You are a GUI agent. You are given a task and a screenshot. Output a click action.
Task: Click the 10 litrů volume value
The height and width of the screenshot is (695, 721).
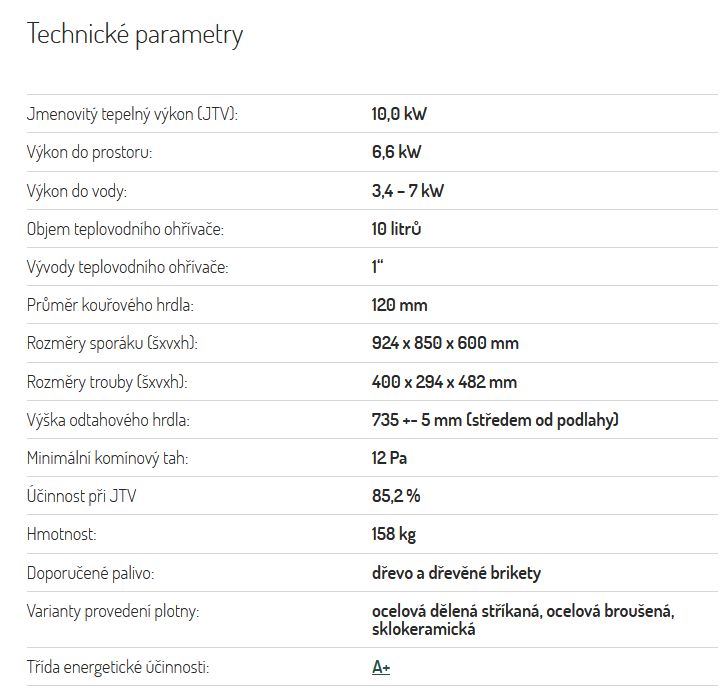point(396,229)
